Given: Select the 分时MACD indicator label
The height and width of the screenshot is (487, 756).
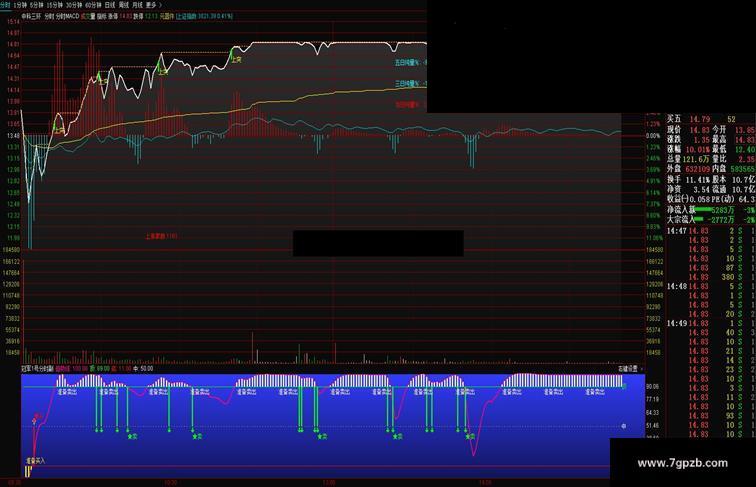Looking at the screenshot, I should pyautogui.click(x=68, y=16).
